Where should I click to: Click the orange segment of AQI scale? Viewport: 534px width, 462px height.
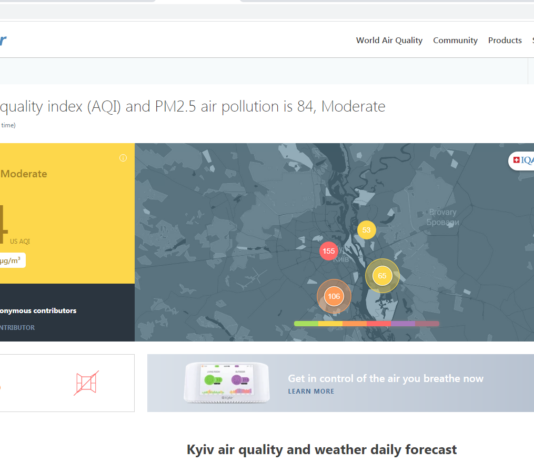pos(355,323)
